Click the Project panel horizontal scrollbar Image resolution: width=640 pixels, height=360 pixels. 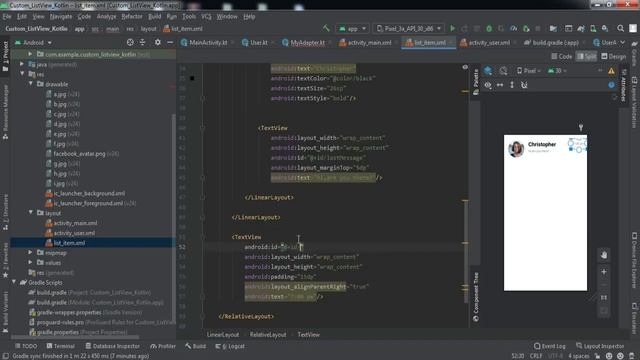[x=76, y=337]
